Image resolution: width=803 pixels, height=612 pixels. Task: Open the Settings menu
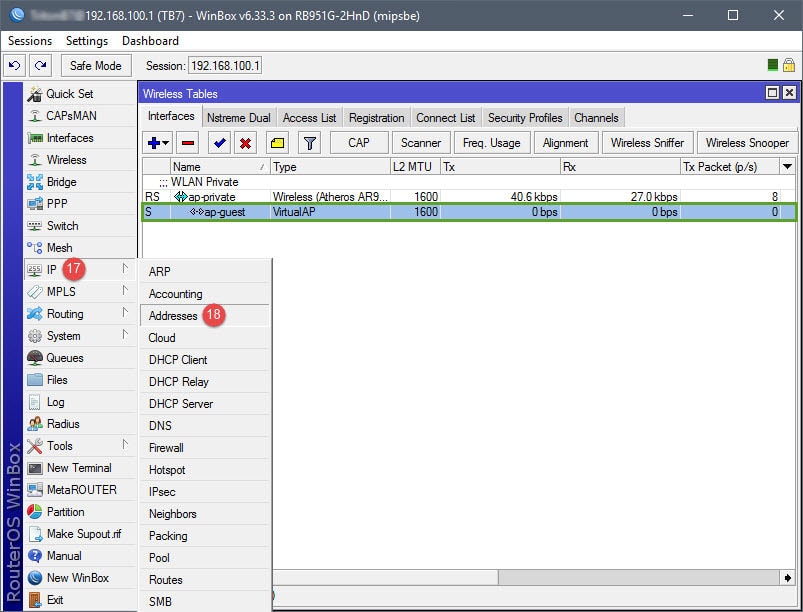click(87, 41)
